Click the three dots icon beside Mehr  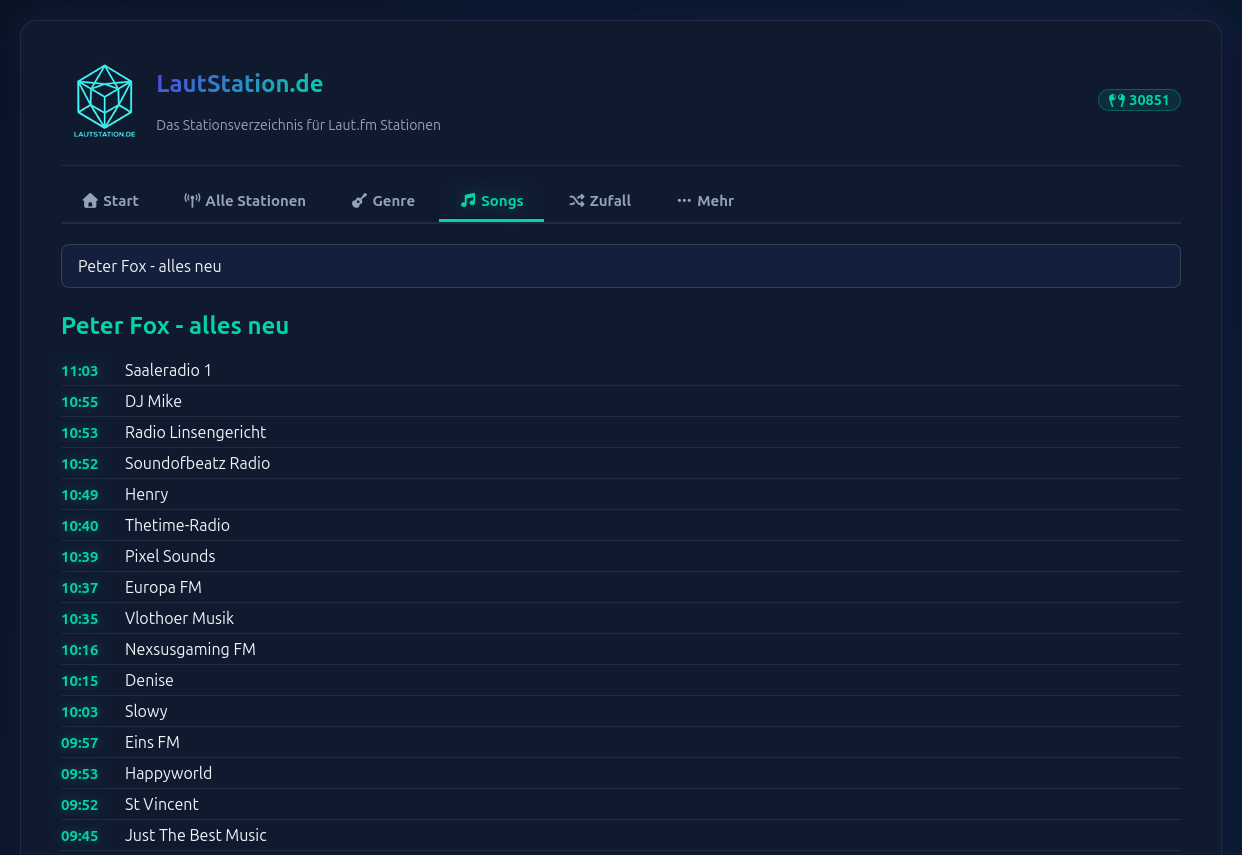click(684, 201)
